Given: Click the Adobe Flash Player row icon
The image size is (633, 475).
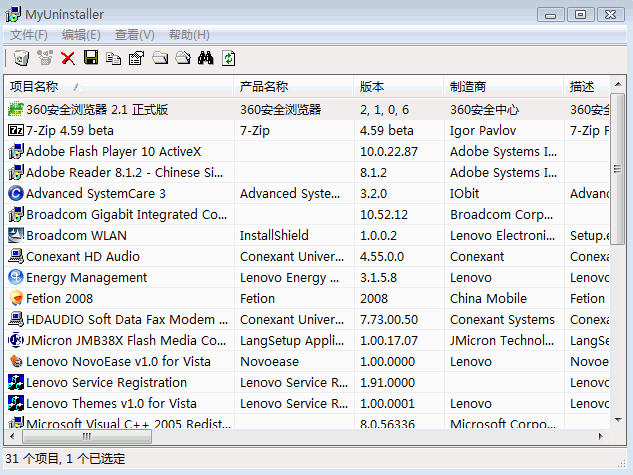Looking at the screenshot, I should pos(16,151).
